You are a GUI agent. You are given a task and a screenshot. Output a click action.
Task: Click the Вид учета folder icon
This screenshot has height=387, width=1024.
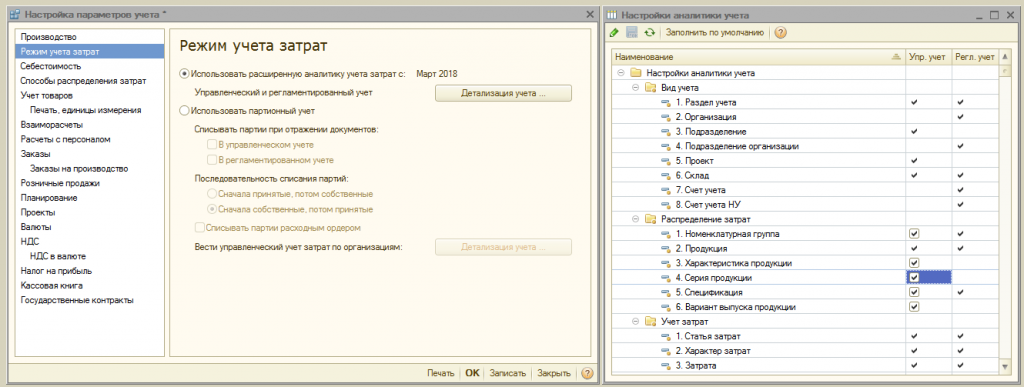click(650, 87)
